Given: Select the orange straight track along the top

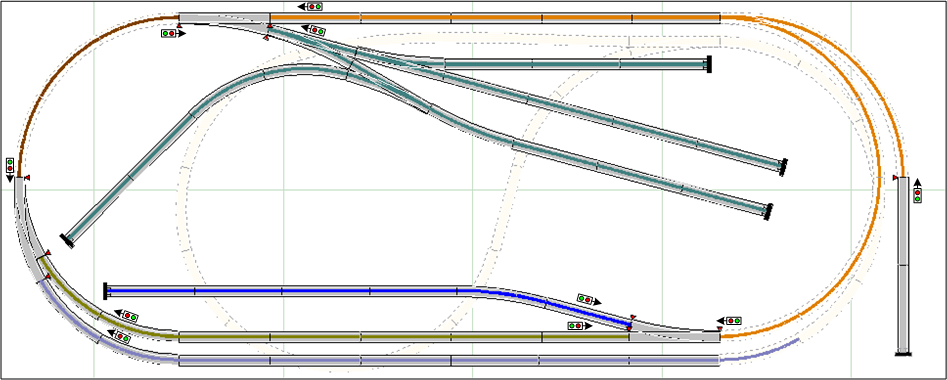Looking at the screenshot, I should 495,18.
